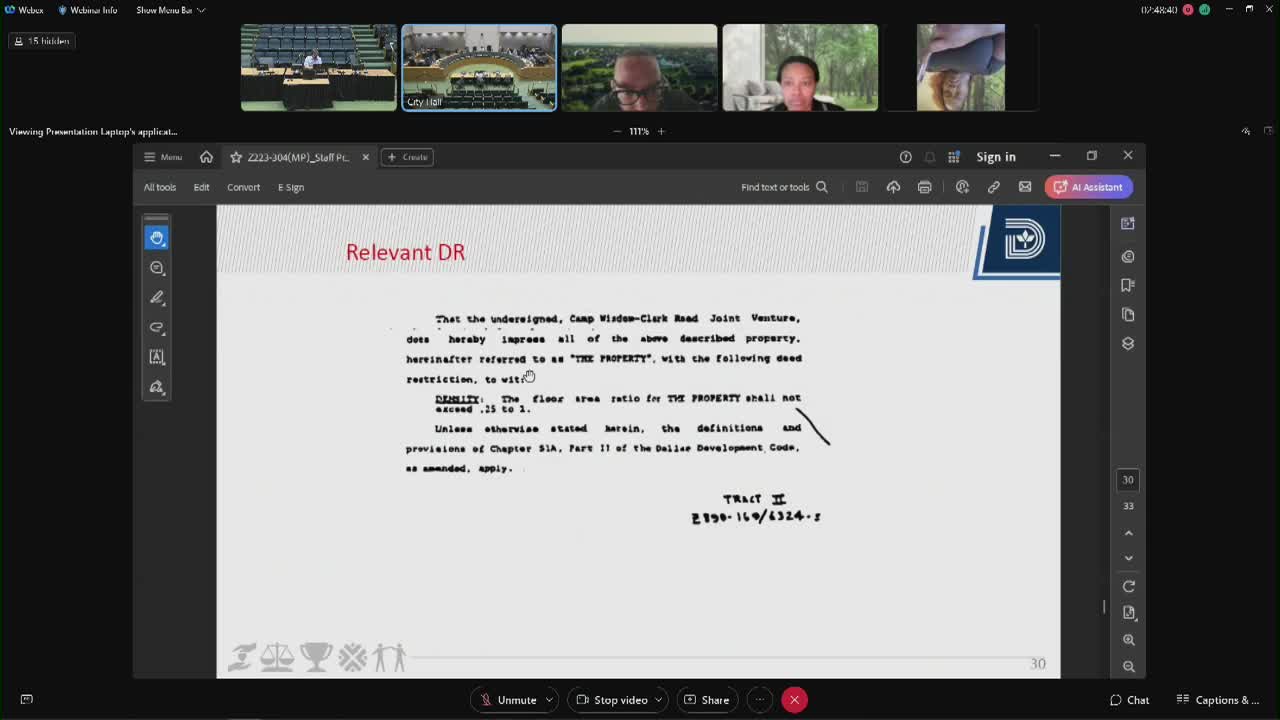Increase shared content zoom with plus

point(661,131)
